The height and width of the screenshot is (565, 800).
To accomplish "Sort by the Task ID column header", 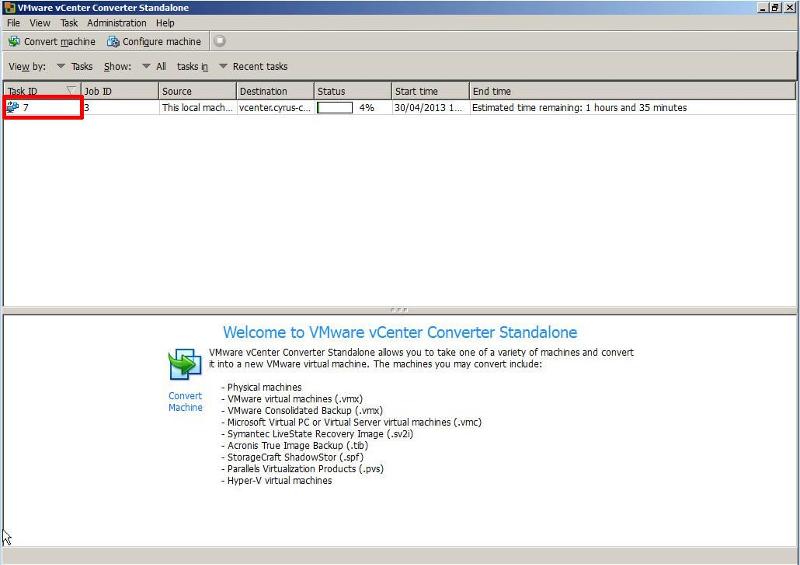I will tap(42, 91).
